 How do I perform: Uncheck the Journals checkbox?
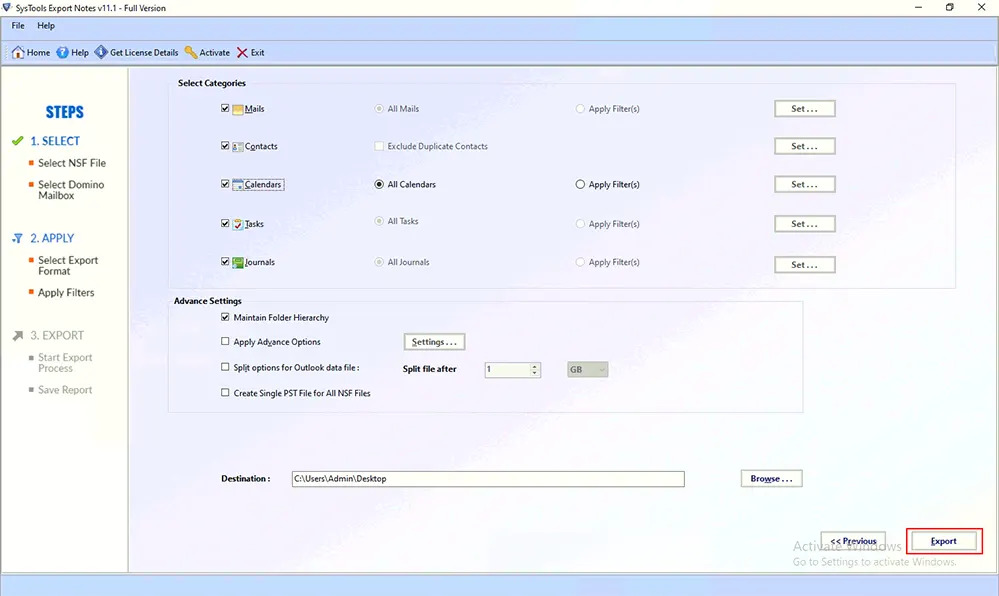point(225,261)
